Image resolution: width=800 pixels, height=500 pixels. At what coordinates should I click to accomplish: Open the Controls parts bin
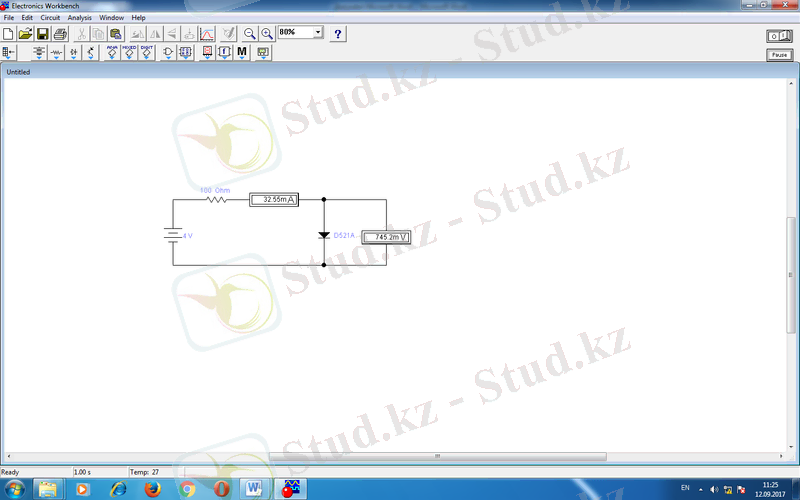tap(224, 52)
